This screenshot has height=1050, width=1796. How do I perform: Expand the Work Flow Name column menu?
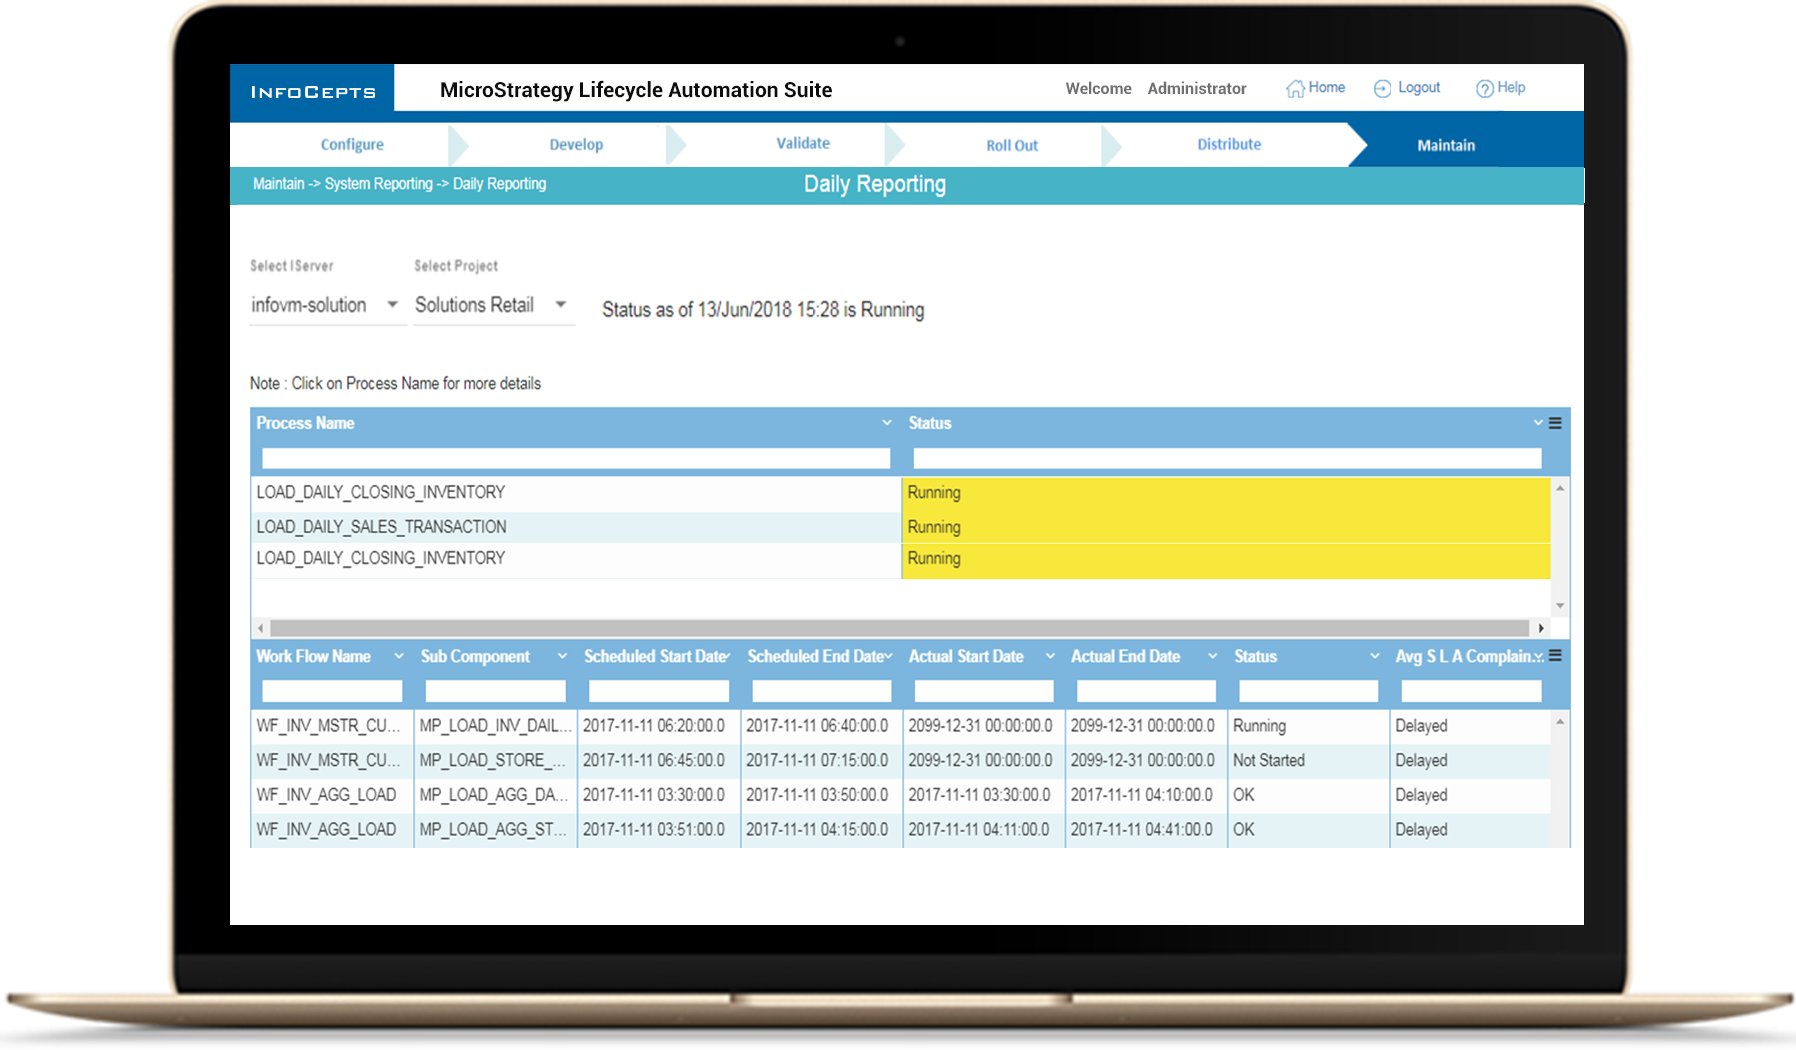tap(399, 656)
